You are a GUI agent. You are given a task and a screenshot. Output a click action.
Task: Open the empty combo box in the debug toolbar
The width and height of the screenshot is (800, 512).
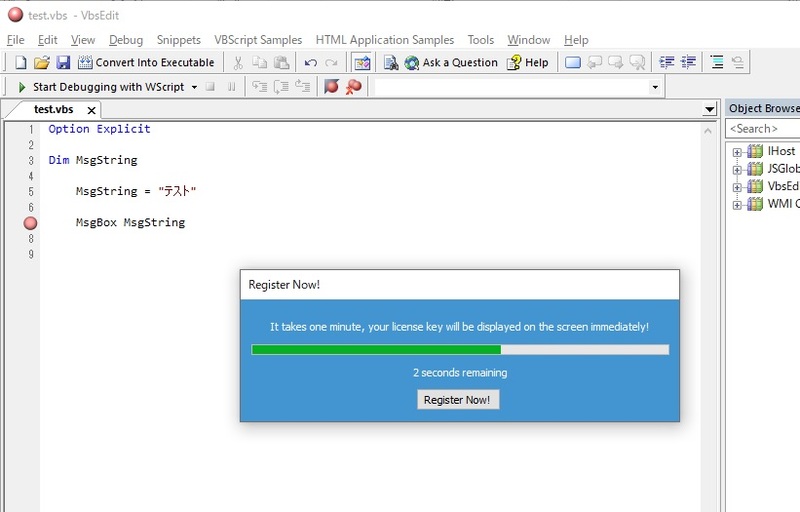coord(655,87)
